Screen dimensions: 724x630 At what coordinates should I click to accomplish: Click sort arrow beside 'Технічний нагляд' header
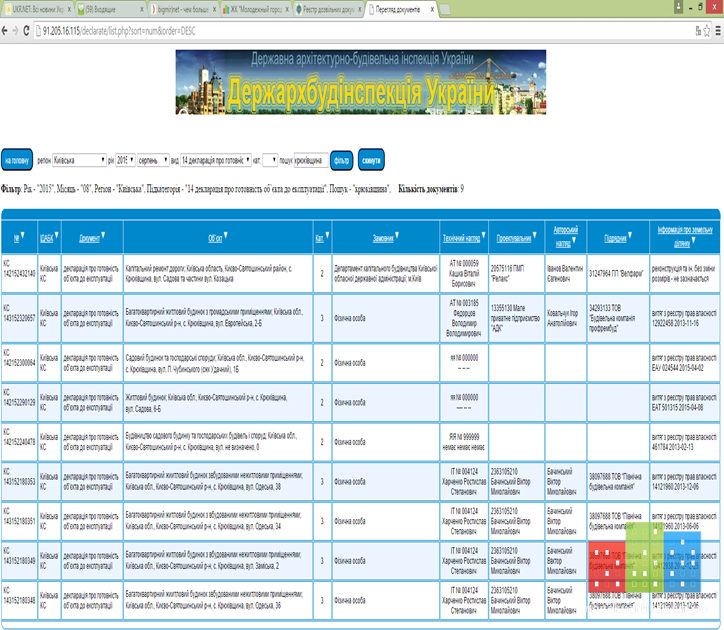coord(483,236)
